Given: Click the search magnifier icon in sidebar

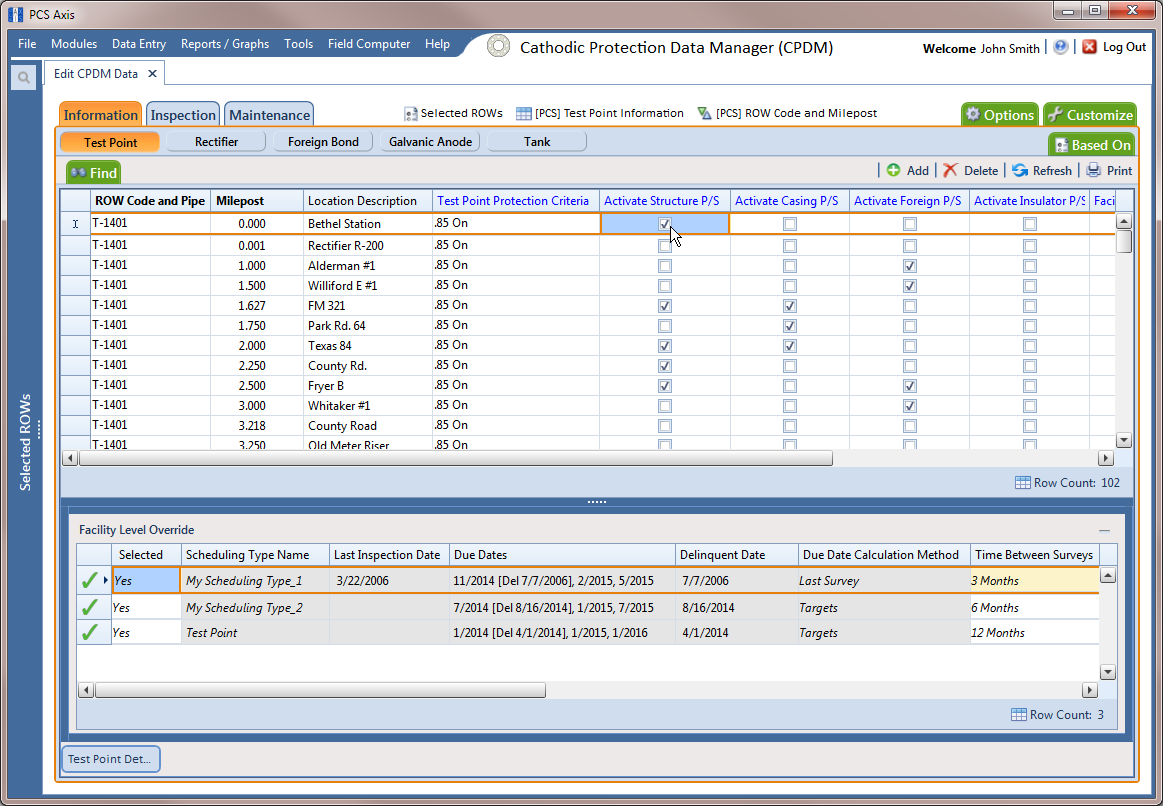Looking at the screenshot, I should point(24,77).
